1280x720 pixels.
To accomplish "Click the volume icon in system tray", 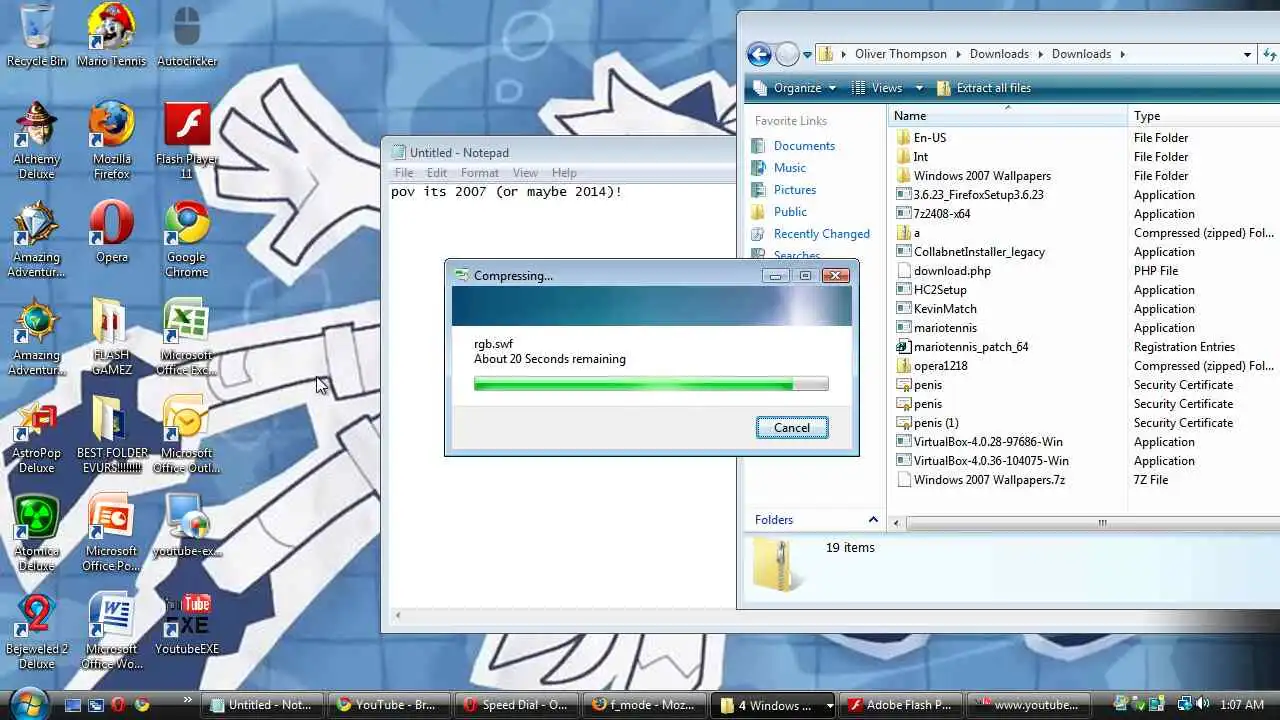I will (1202, 704).
